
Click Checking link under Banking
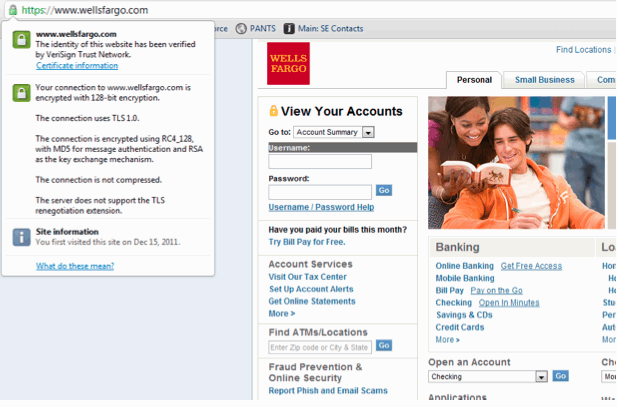point(453,303)
